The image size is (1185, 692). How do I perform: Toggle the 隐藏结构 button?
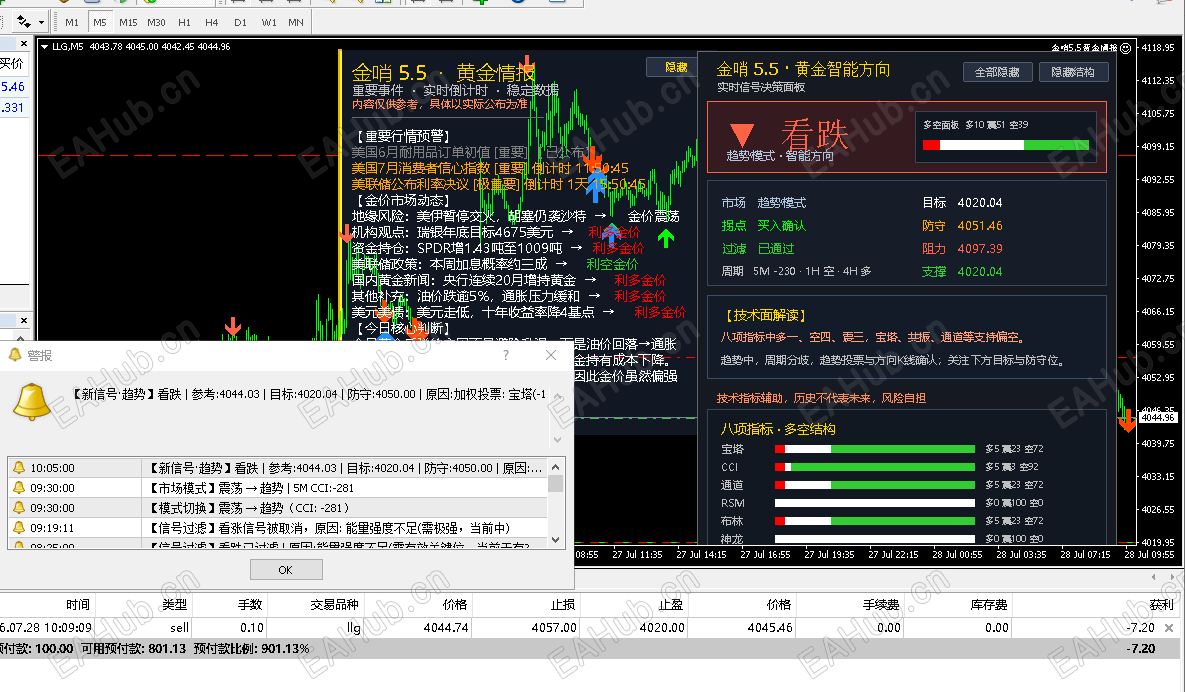tap(1073, 72)
